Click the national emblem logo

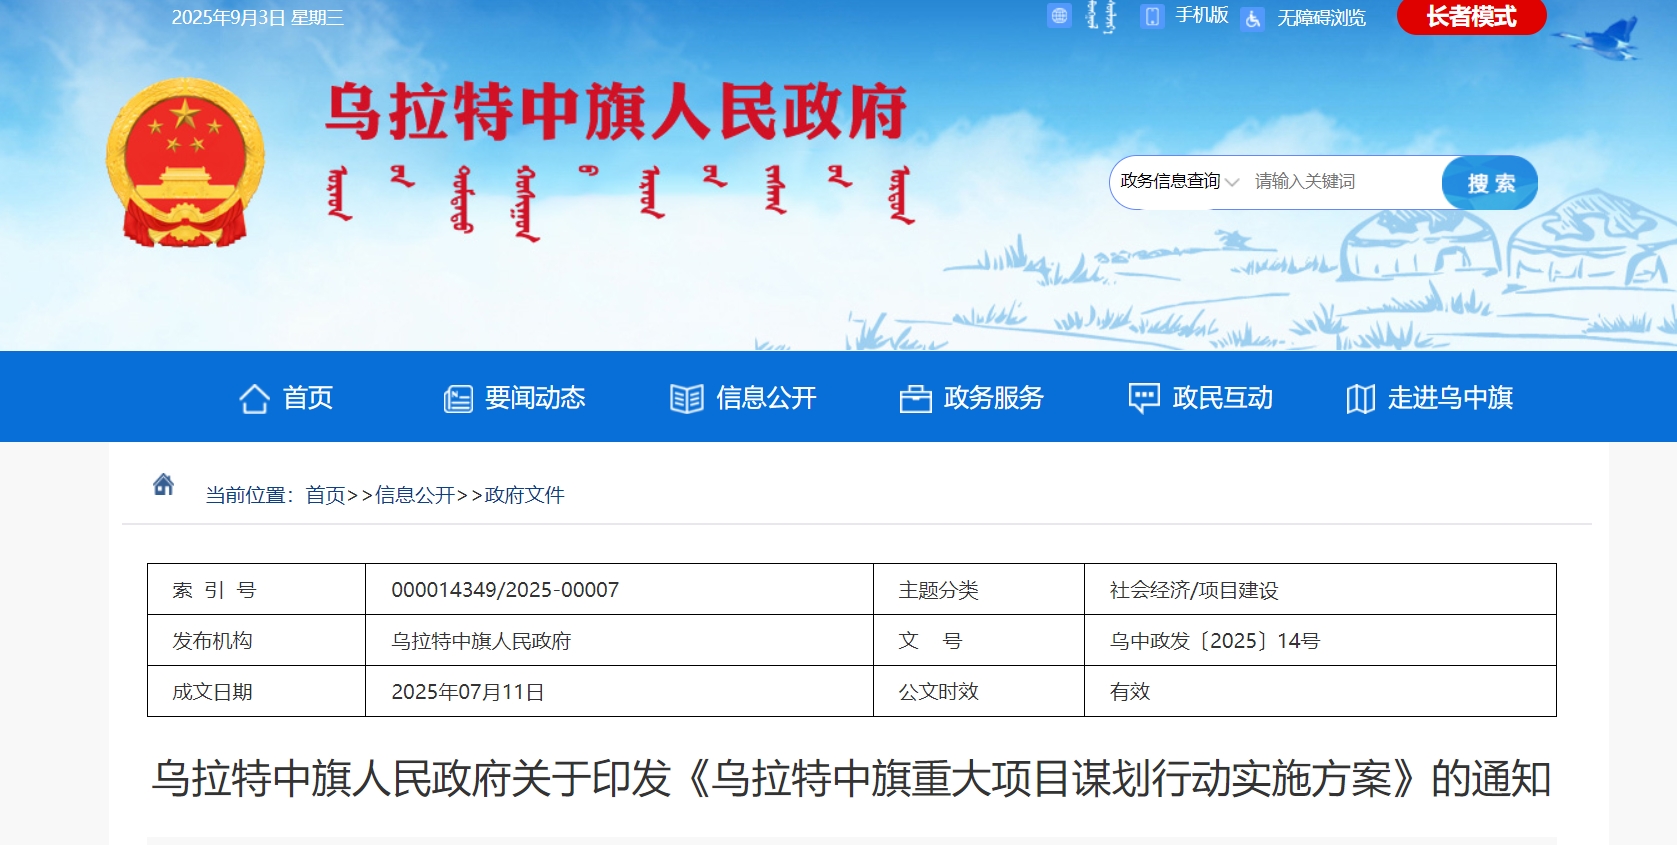(x=185, y=163)
